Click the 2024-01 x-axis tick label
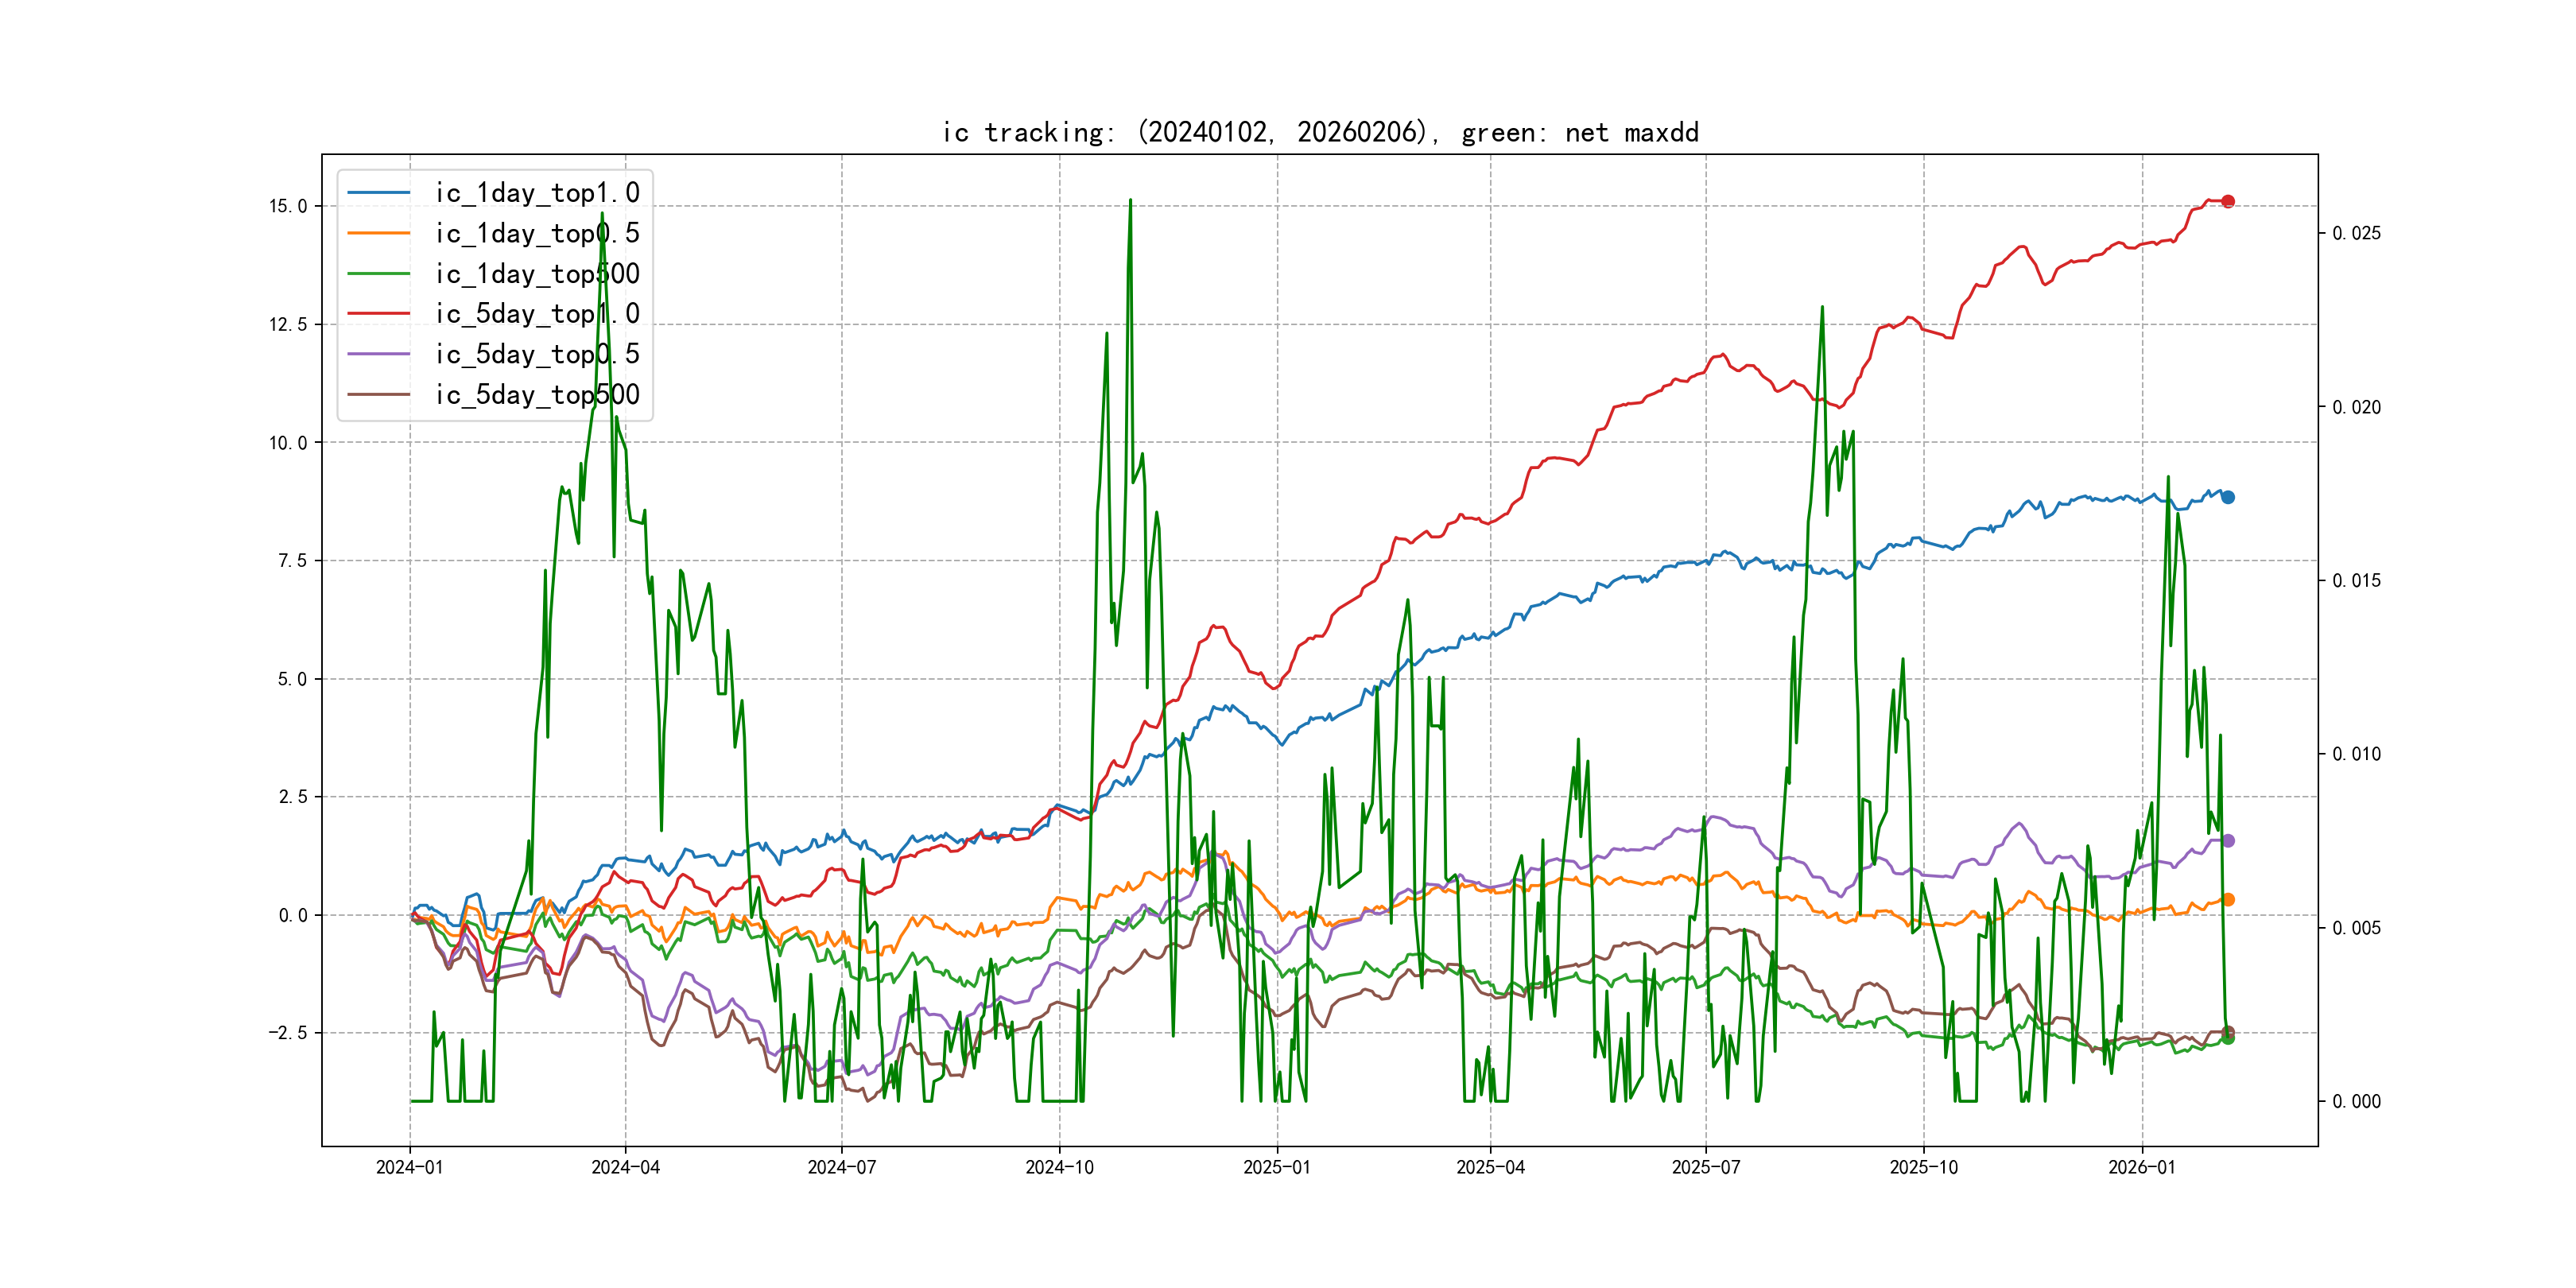The width and height of the screenshot is (2576, 1288). [x=409, y=1167]
